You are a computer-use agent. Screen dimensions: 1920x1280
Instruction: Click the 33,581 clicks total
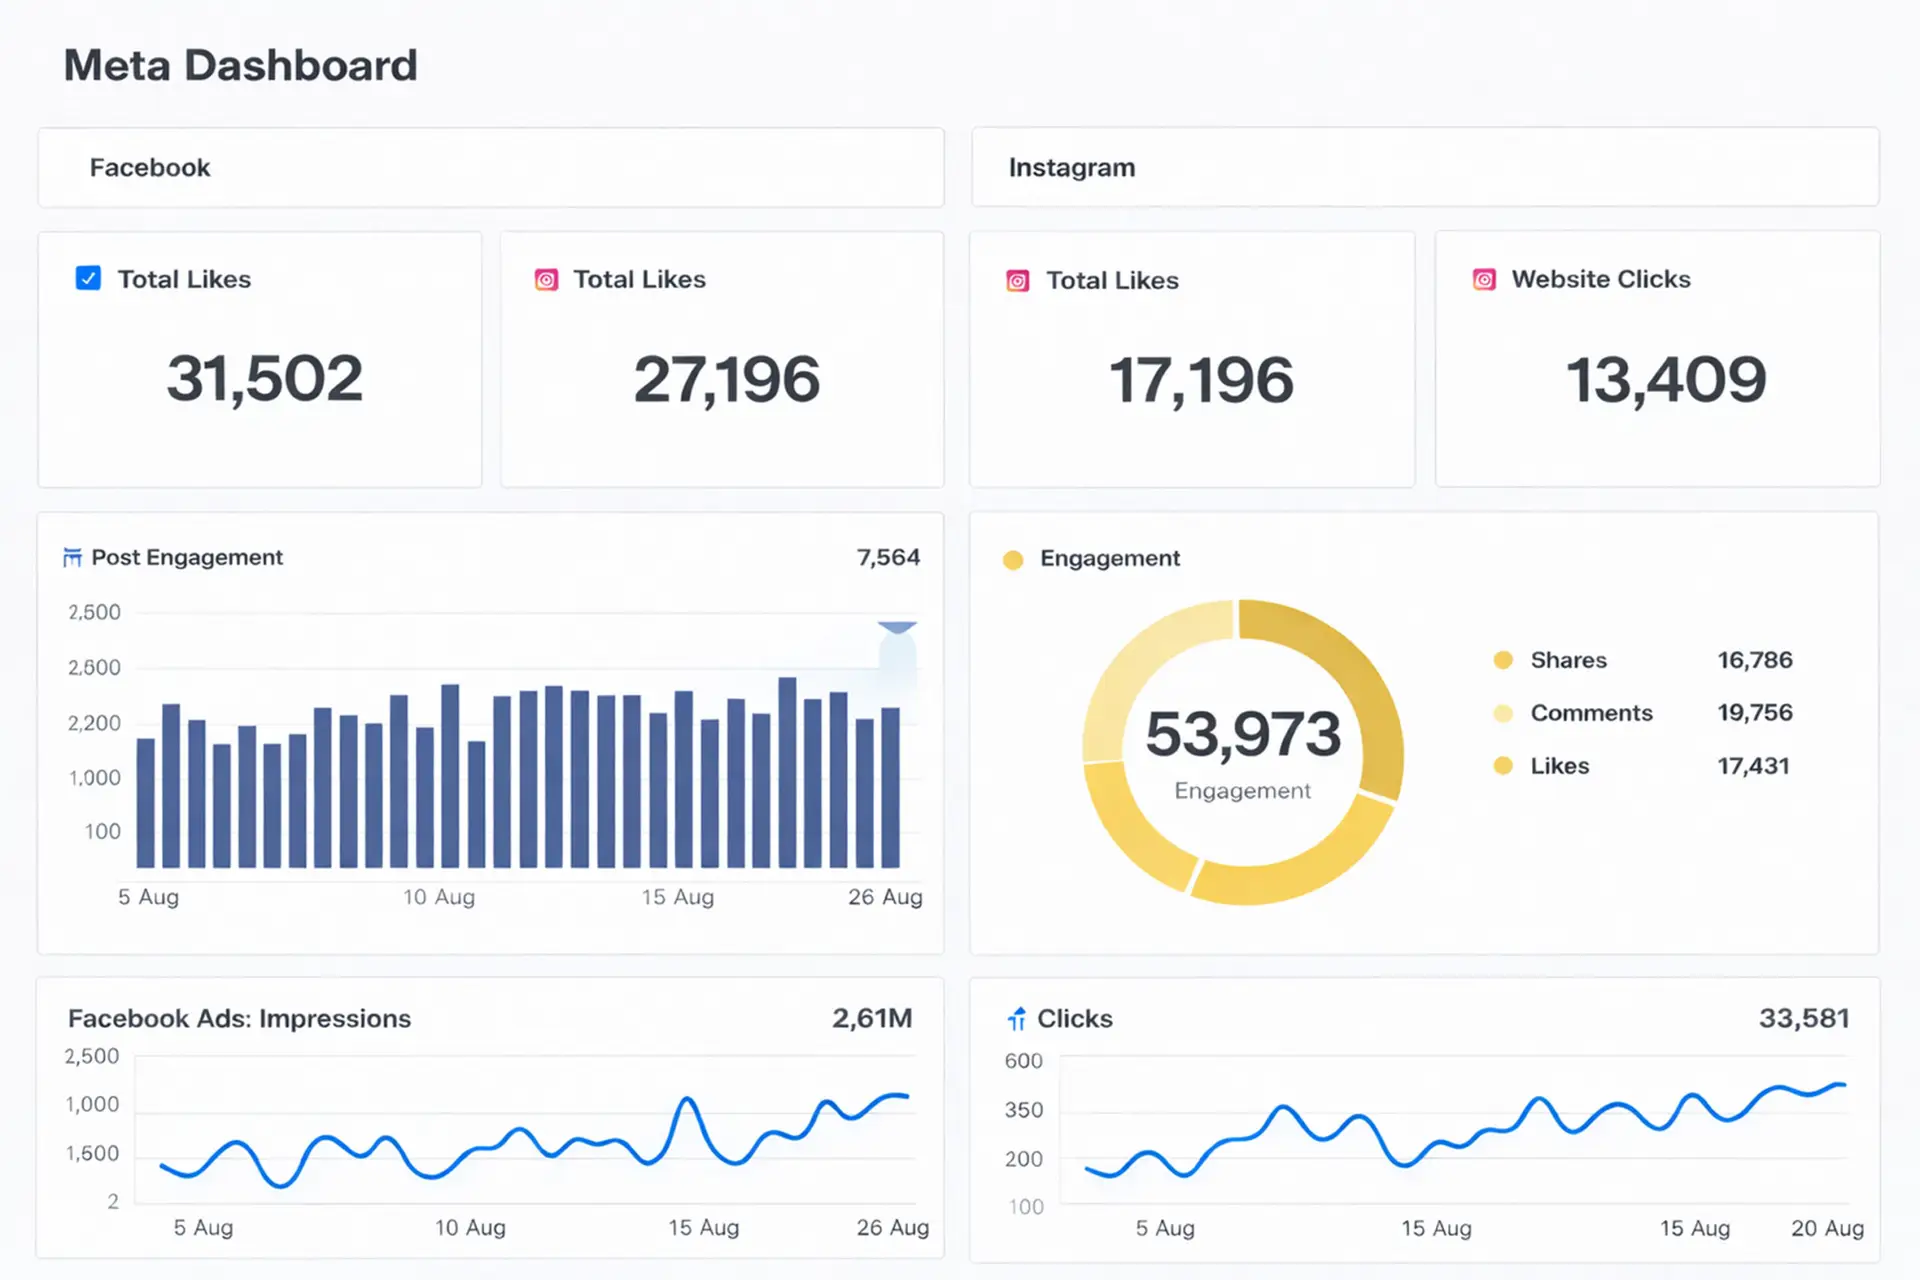[1804, 1018]
